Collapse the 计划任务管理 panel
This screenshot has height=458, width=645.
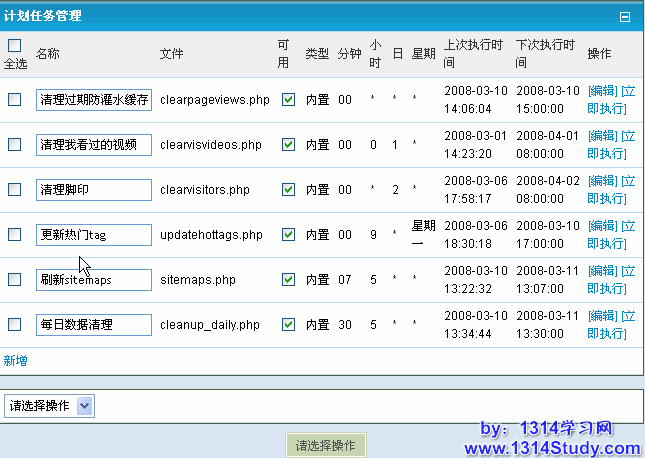coord(625,17)
